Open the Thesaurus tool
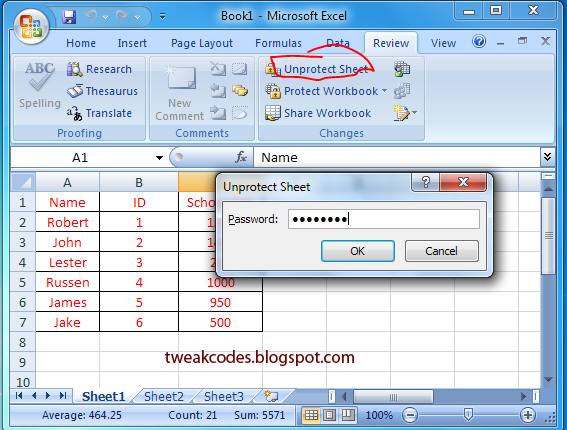Image resolution: width=567 pixels, height=430 pixels. [x=102, y=91]
